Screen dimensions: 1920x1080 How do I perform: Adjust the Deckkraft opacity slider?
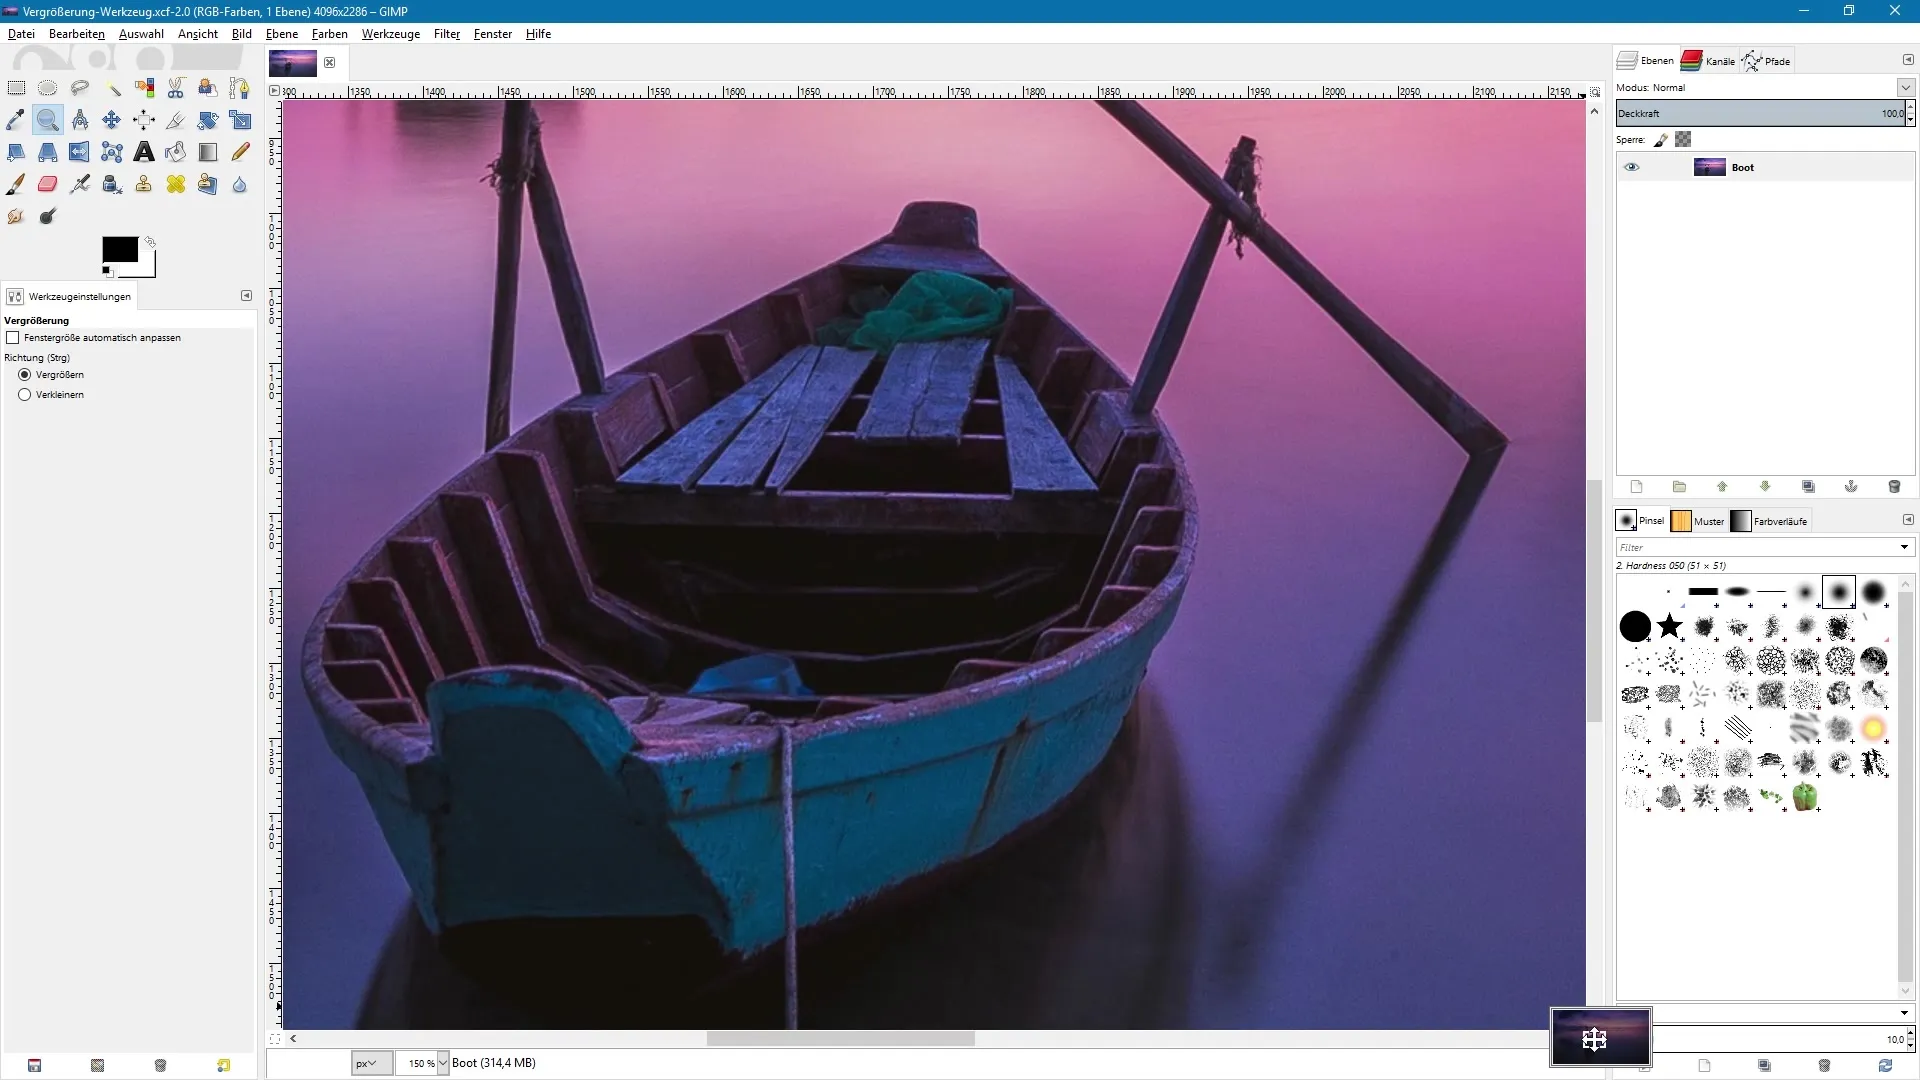1760,114
